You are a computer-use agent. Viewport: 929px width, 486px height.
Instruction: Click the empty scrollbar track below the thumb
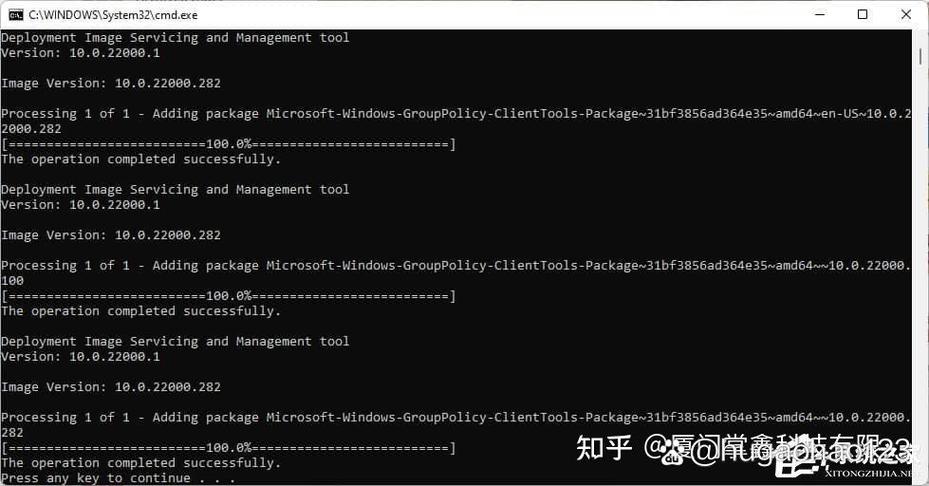click(920, 267)
